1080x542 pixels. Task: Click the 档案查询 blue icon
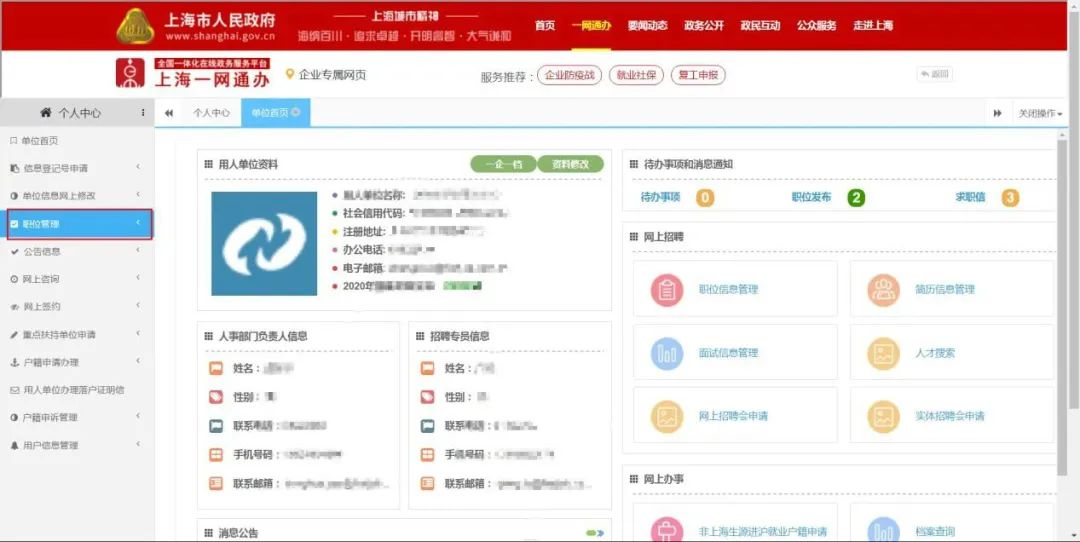click(883, 530)
